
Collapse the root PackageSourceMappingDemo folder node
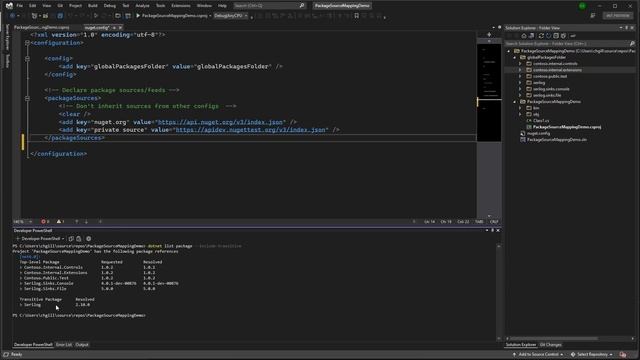click(x=509, y=51)
